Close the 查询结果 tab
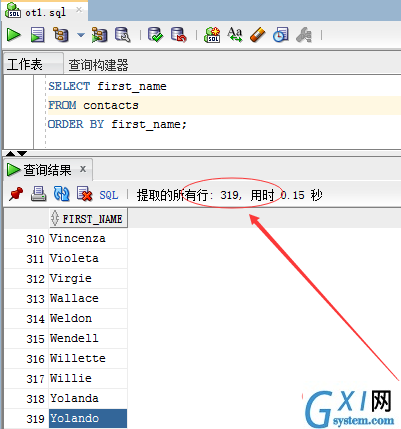Viewport: 401px width, 429px height. 83,169
